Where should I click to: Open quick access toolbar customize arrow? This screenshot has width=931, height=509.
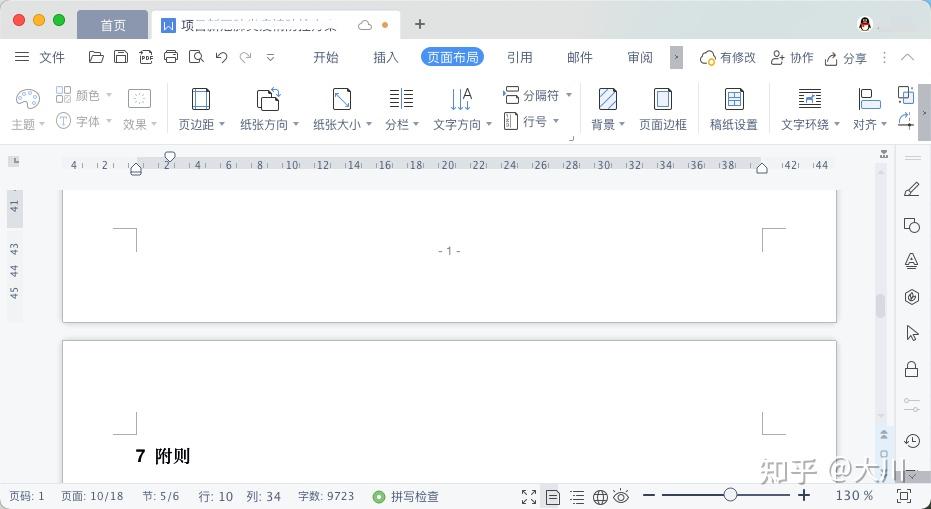270,58
